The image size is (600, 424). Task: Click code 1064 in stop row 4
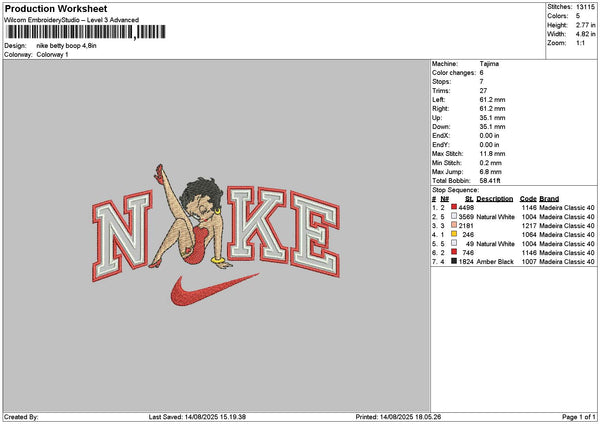point(529,235)
